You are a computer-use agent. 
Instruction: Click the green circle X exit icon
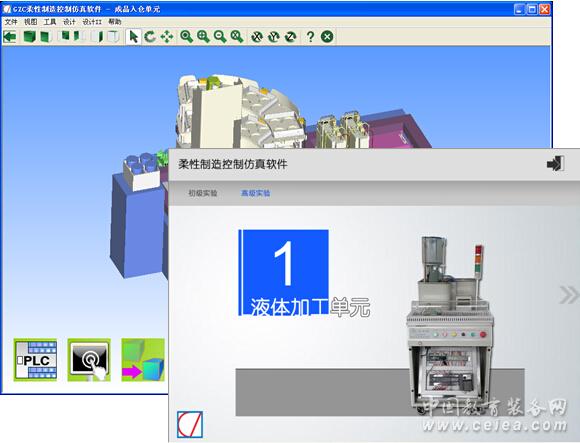pyautogui.click(x=327, y=37)
